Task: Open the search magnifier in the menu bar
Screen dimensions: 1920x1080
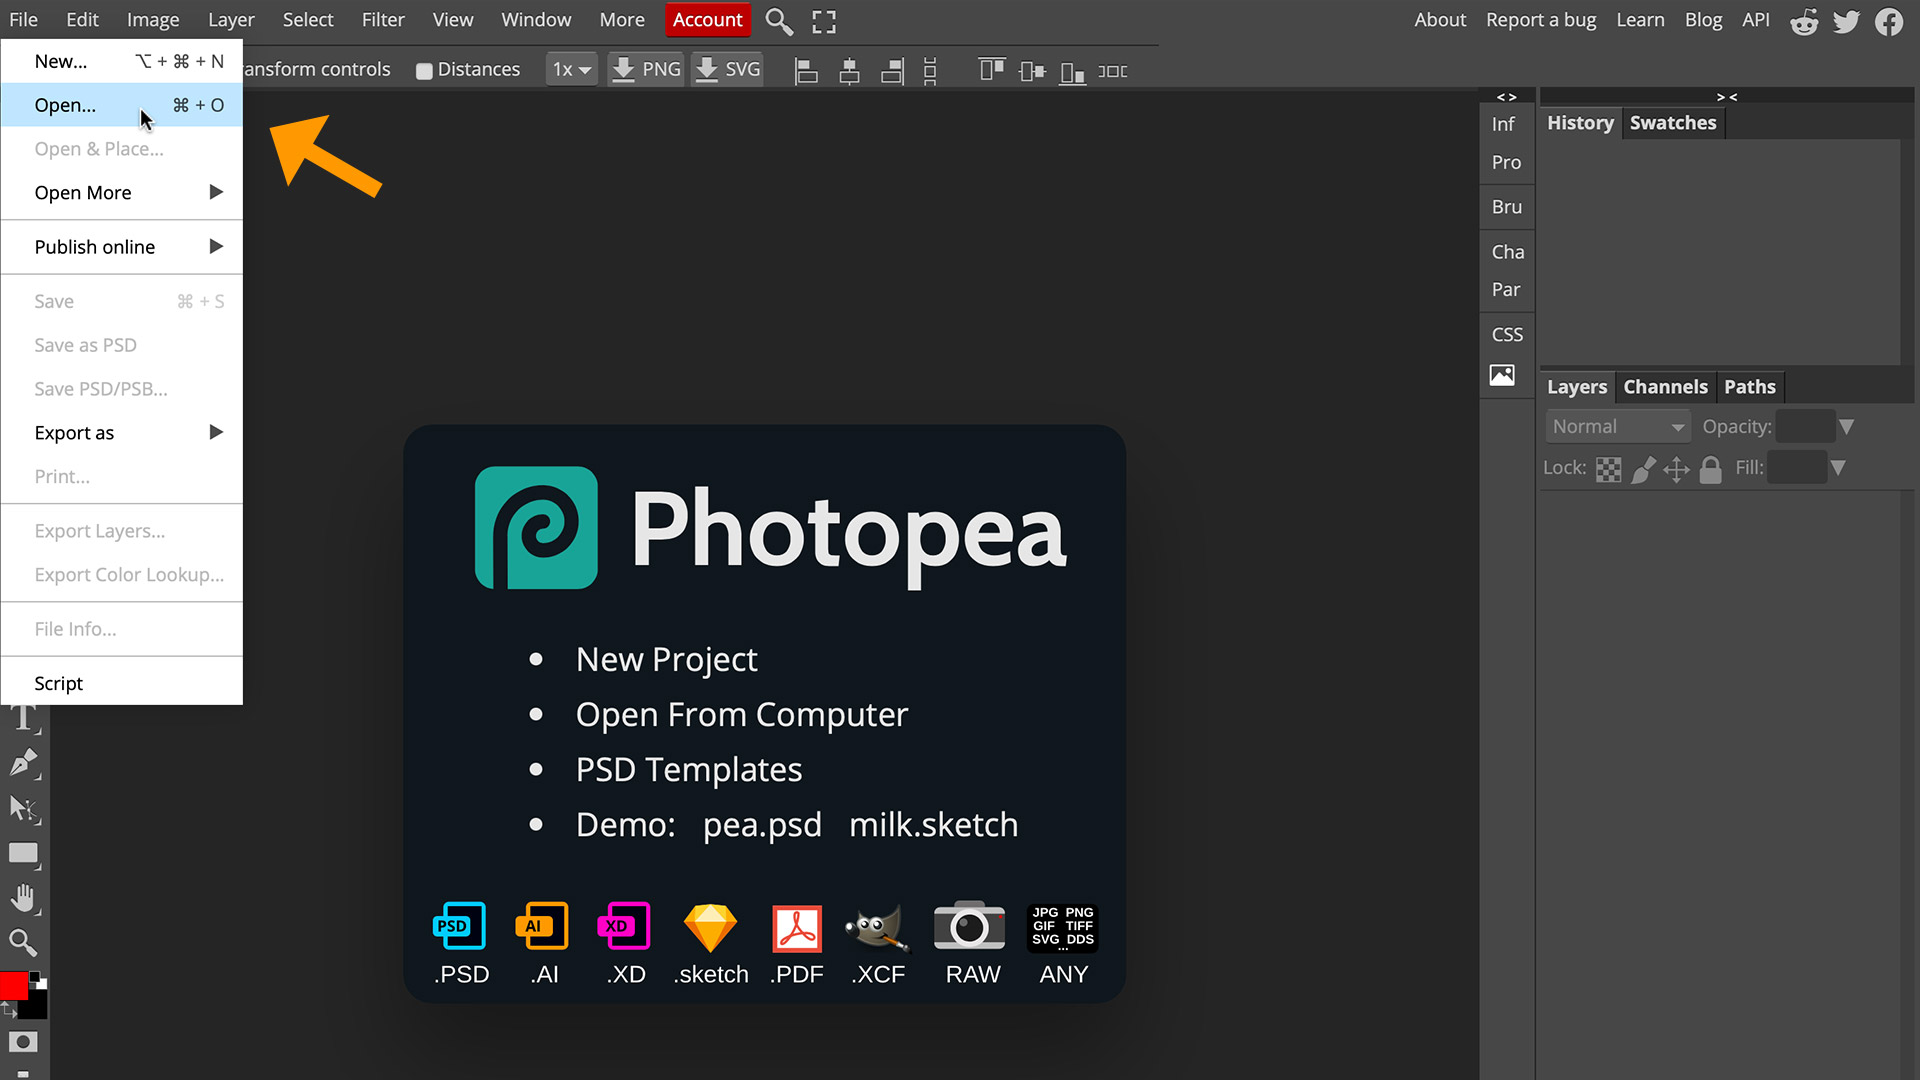Action: point(779,21)
